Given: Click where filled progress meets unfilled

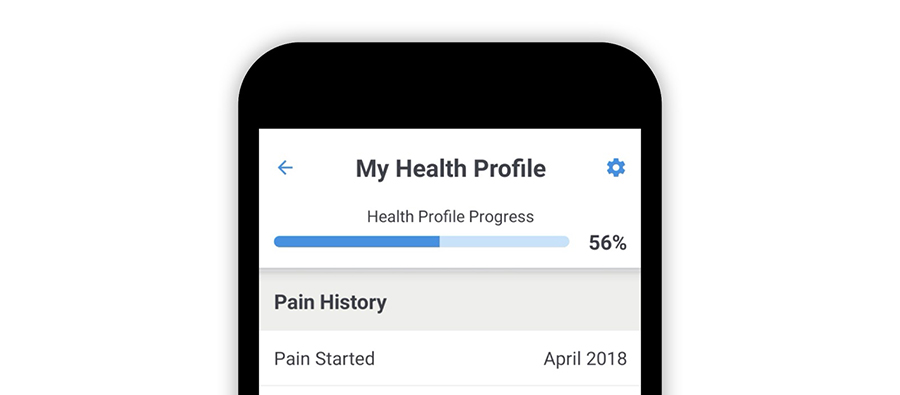Looking at the screenshot, I should (440, 242).
